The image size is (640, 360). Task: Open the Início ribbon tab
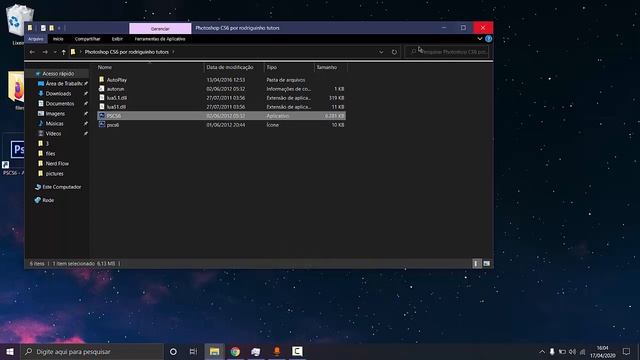click(58, 39)
